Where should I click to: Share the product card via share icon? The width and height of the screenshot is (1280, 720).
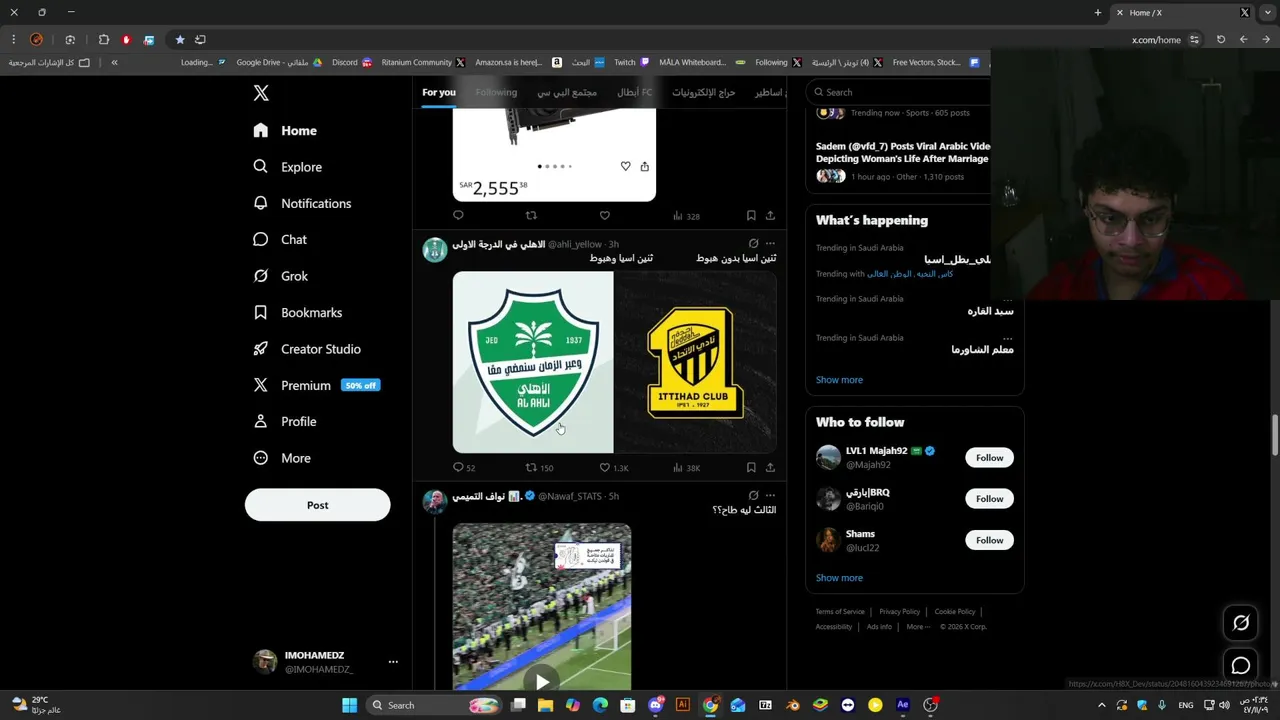pyautogui.click(x=644, y=166)
